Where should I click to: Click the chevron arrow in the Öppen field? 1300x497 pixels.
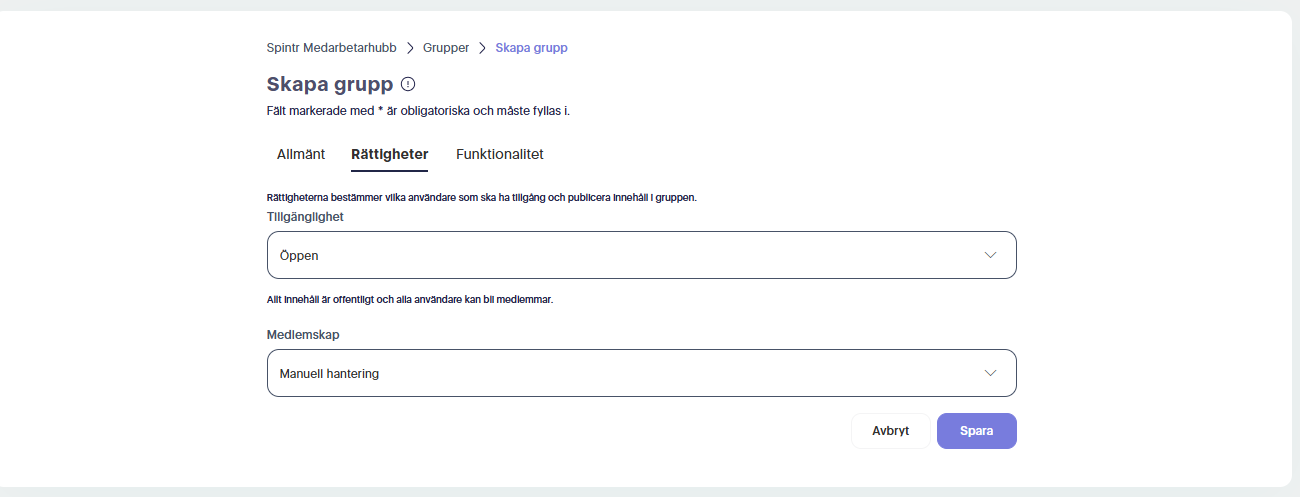point(990,255)
